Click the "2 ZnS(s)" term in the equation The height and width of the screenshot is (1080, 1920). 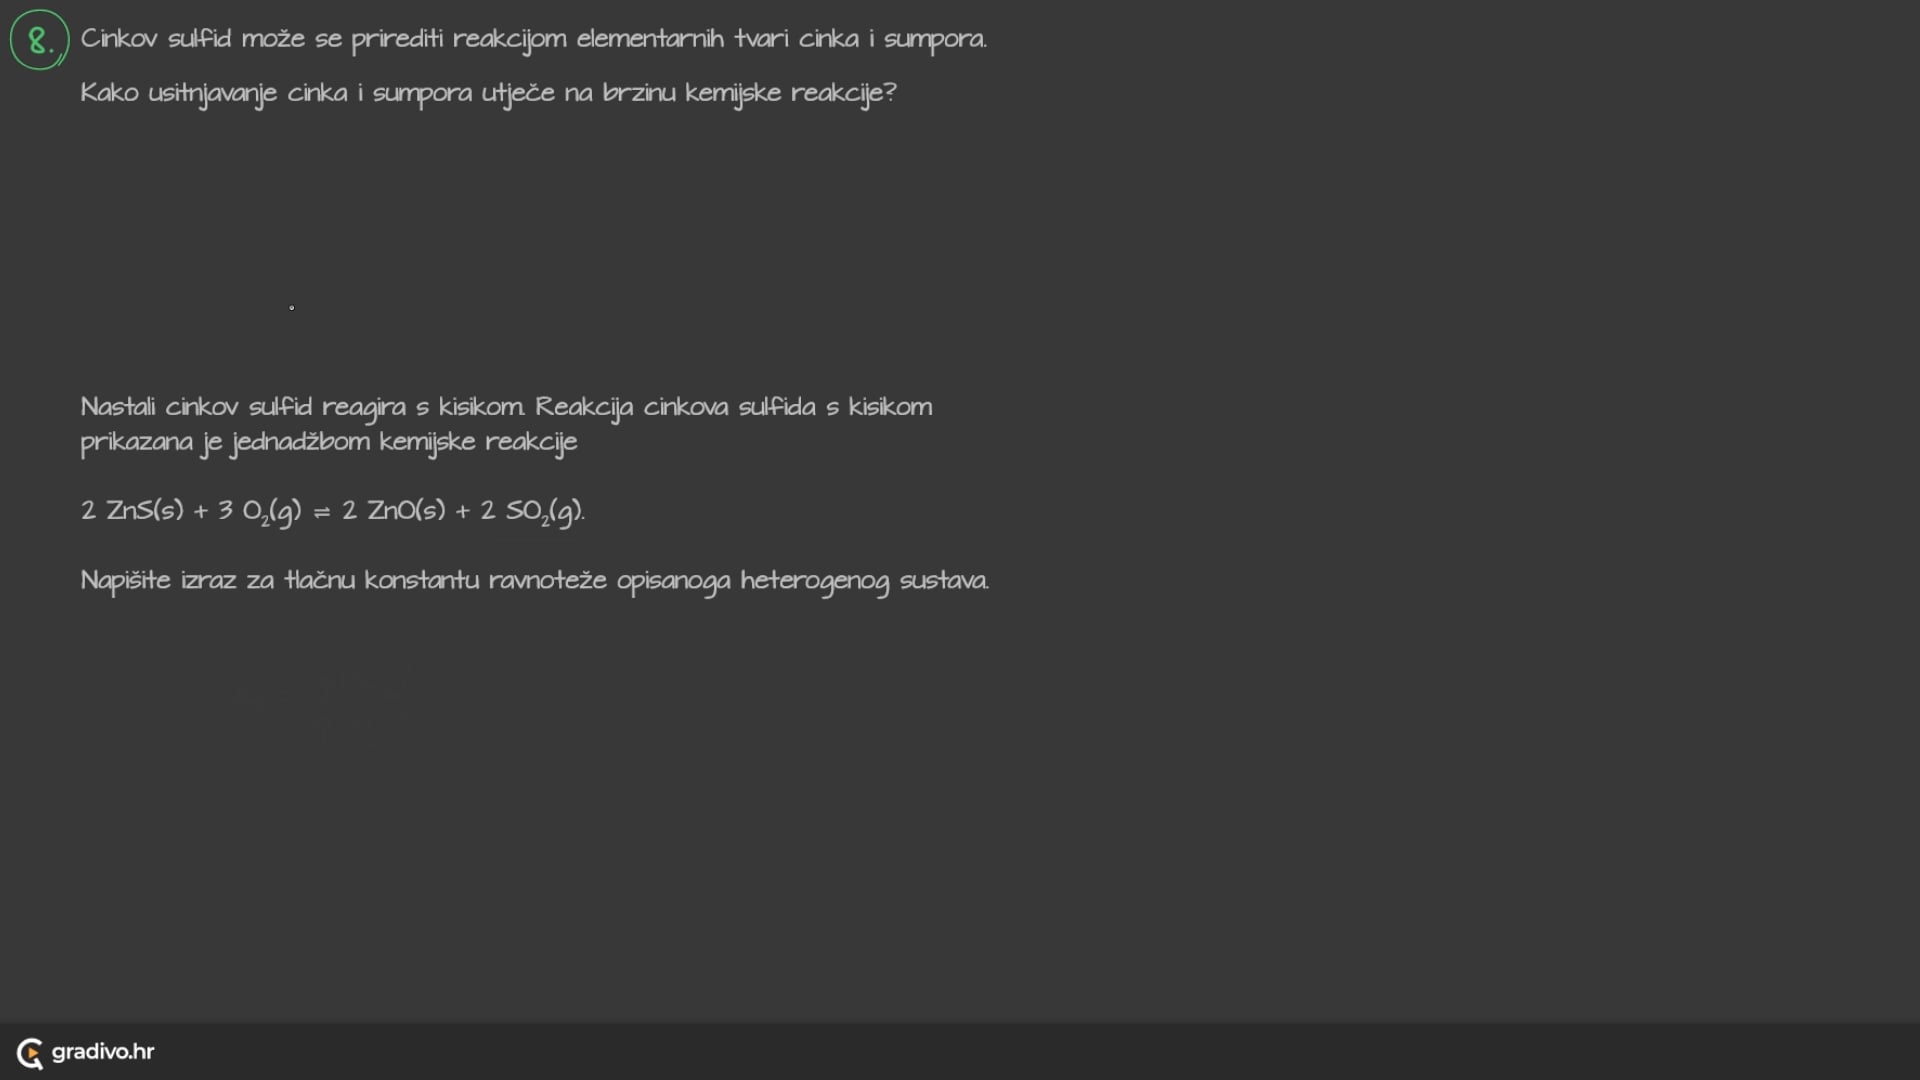click(132, 511)
